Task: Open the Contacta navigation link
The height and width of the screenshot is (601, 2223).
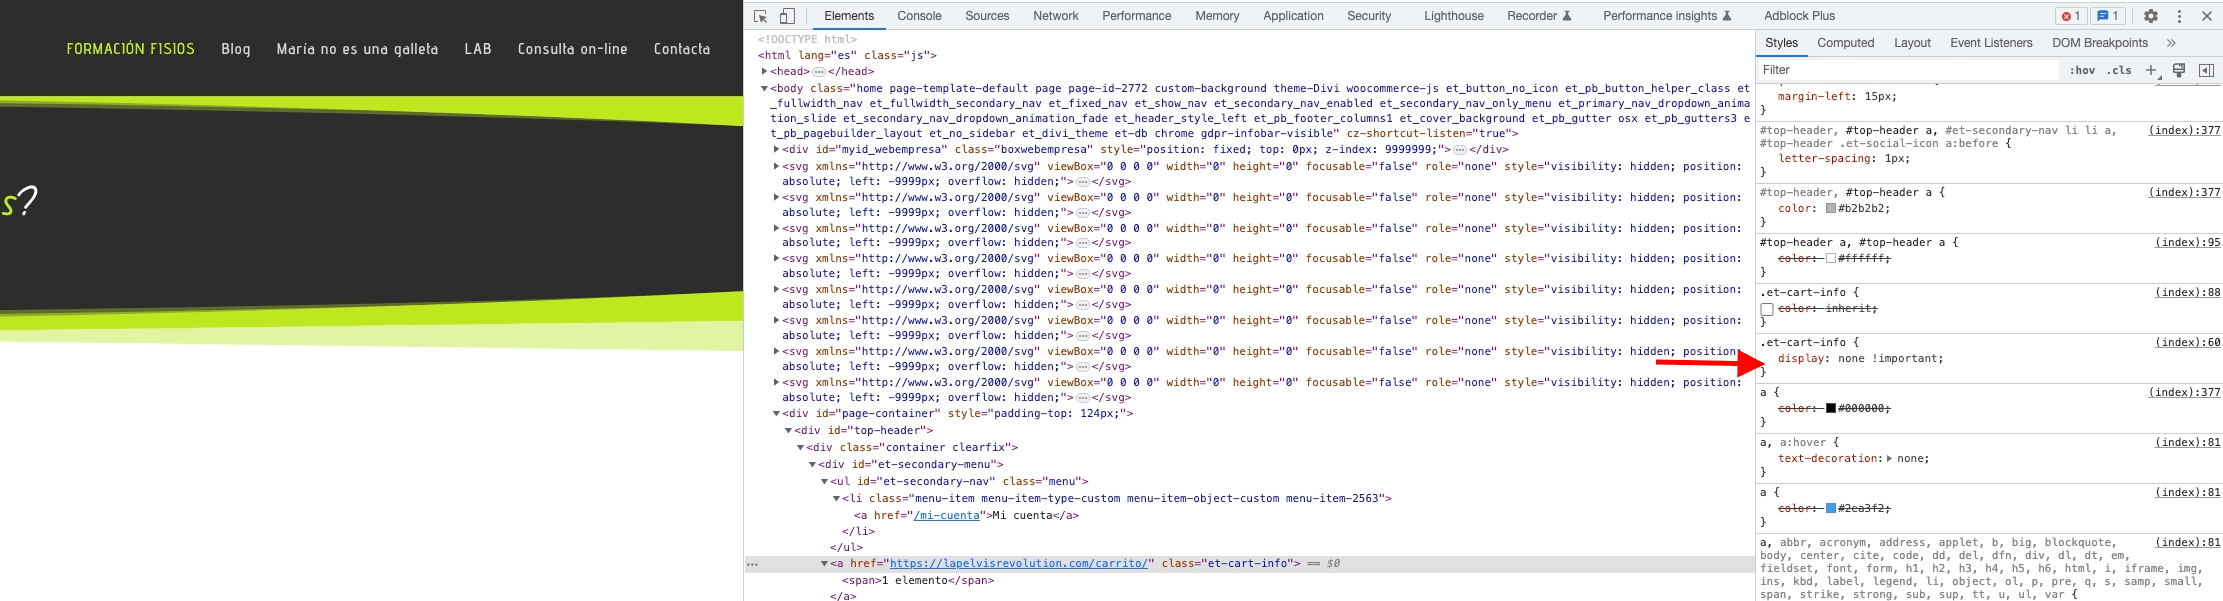Action: point(682,49)
